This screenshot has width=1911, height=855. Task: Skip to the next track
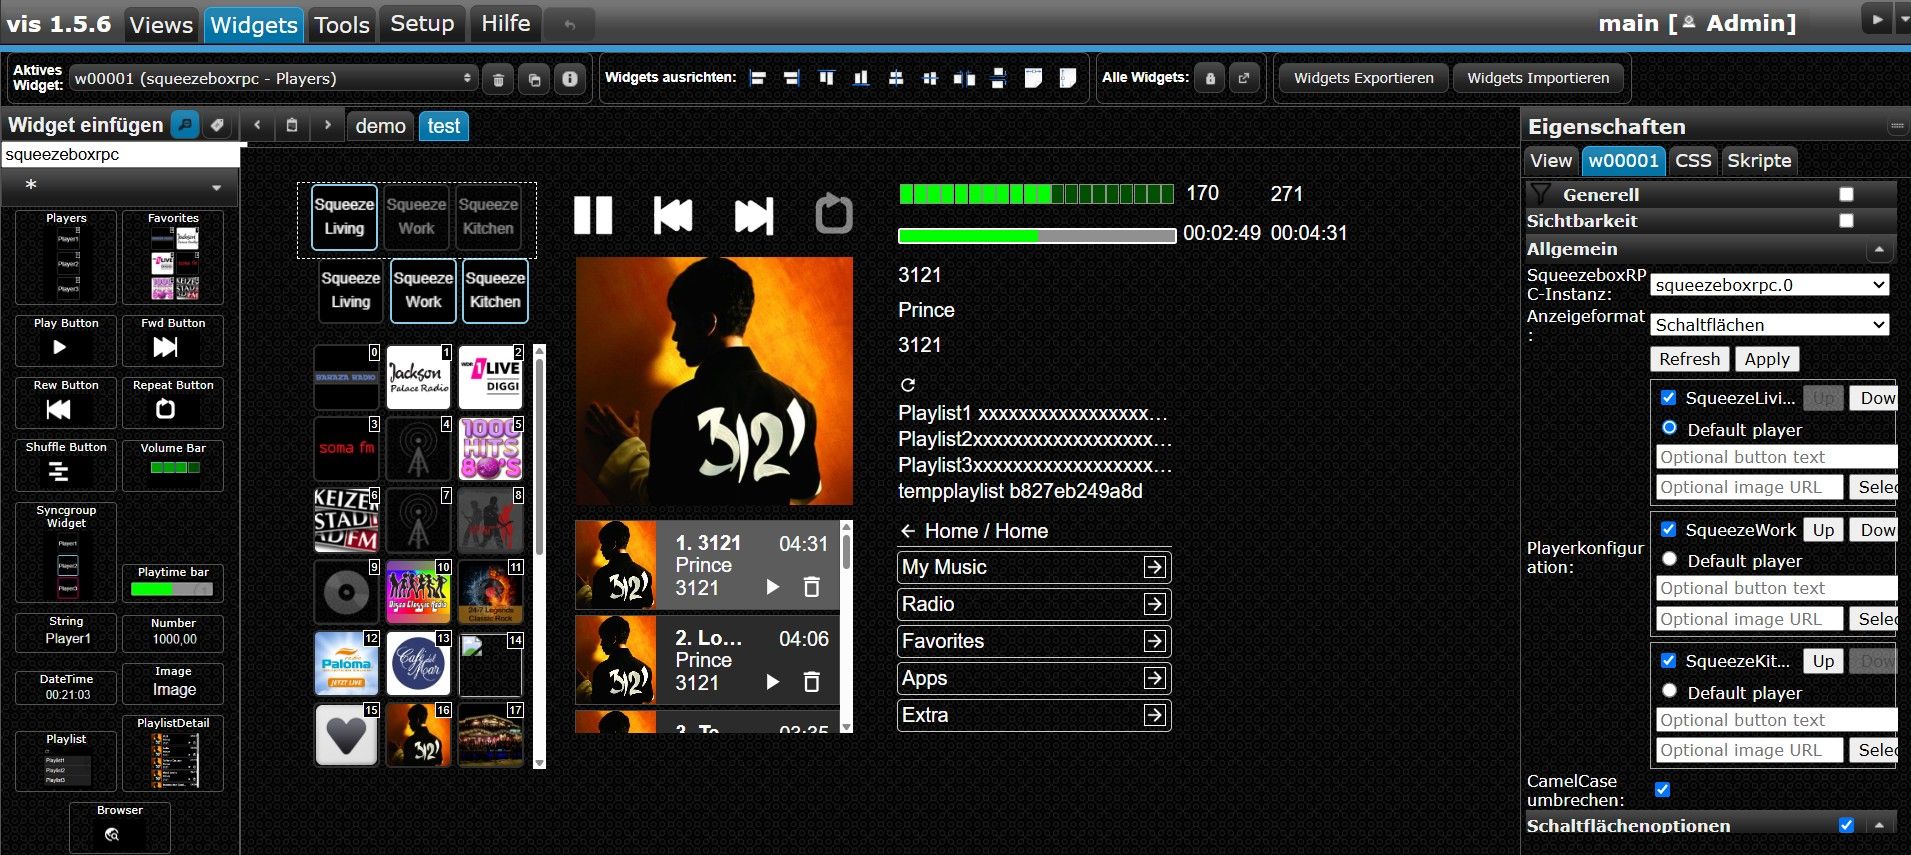(754, 215)
